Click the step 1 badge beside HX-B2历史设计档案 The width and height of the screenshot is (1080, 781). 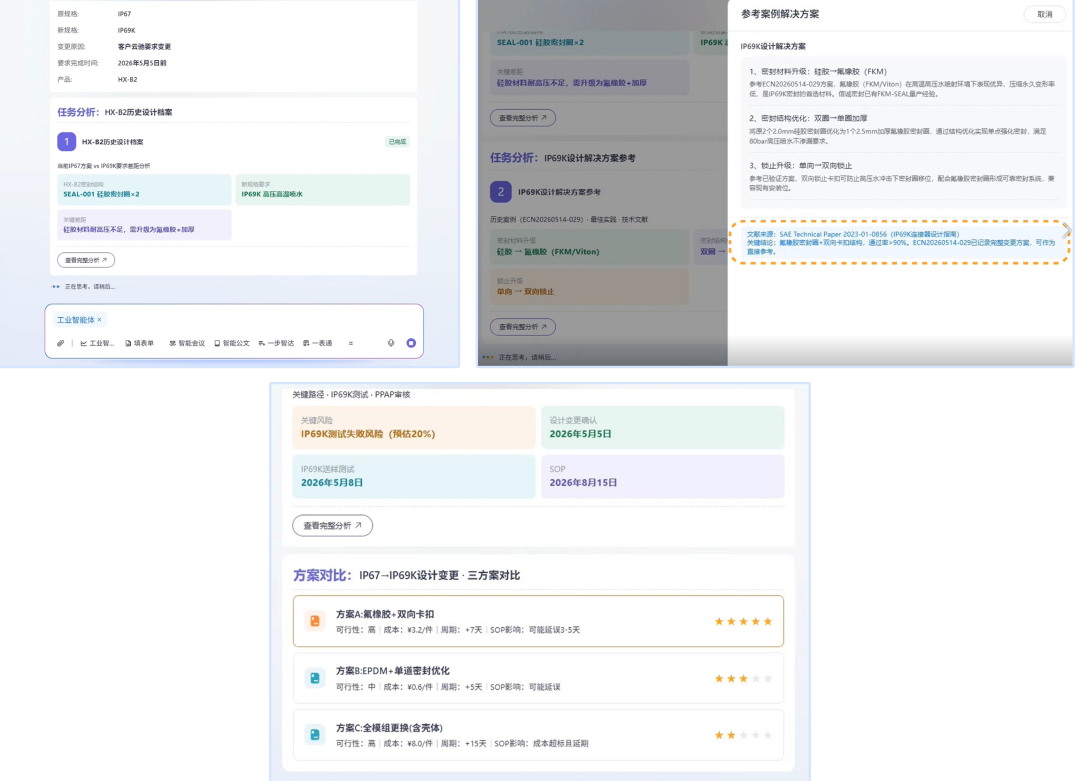(x=67, y=142)
